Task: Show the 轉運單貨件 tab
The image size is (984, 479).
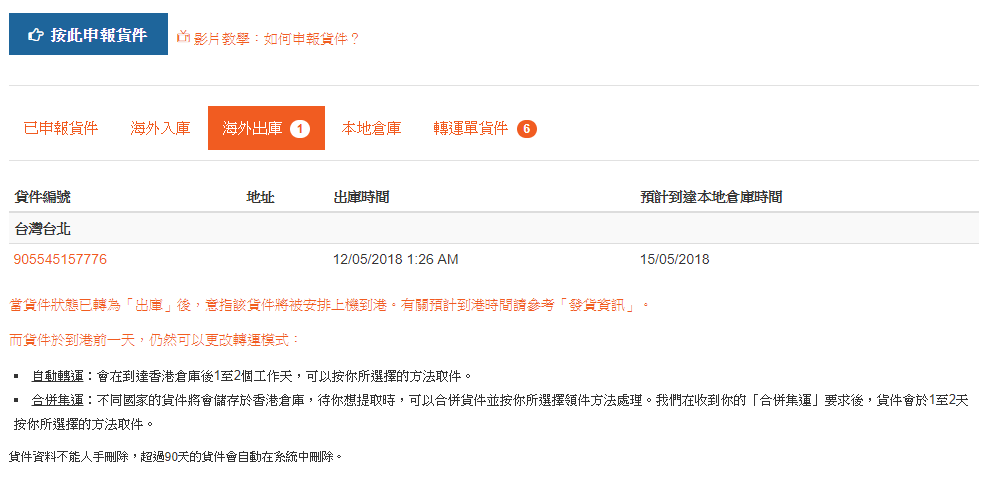Action: click(471, 128)
